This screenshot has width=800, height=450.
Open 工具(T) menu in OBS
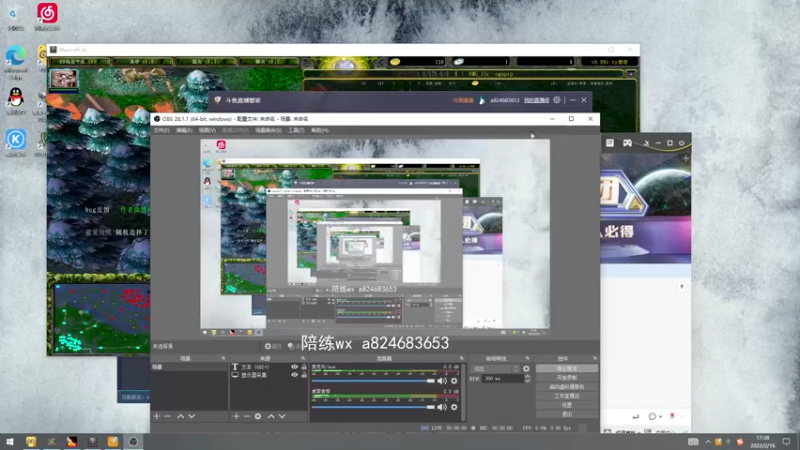[x=296, y=131]
